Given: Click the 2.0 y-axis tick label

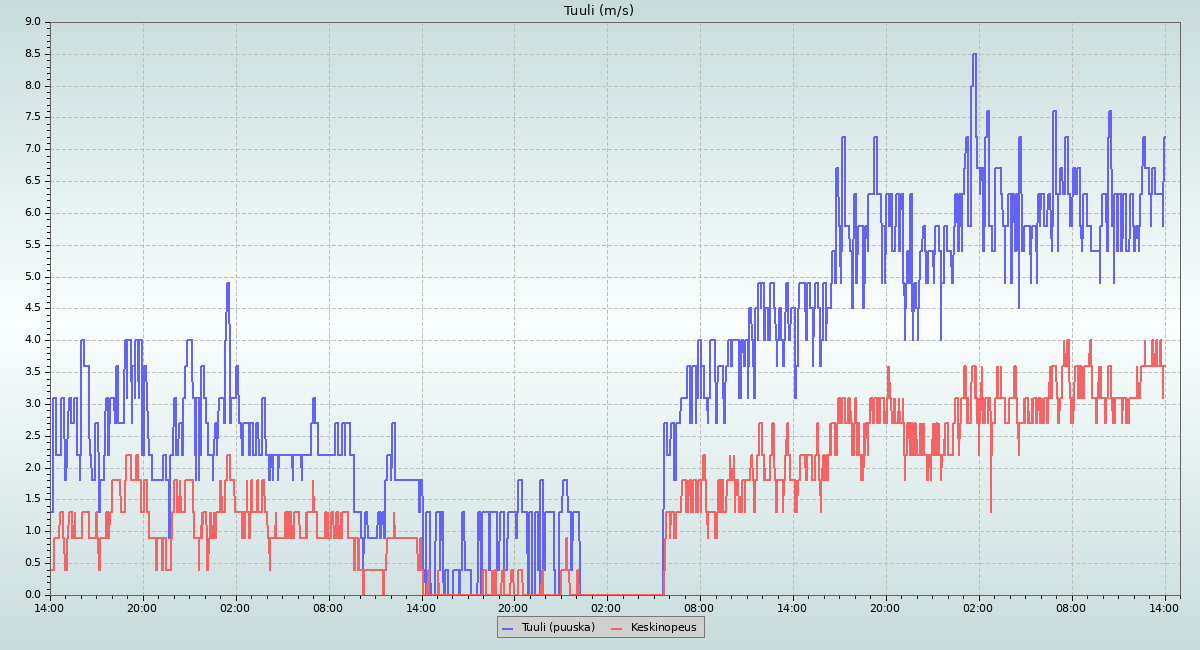Looking at the screenshot, I should click(33, 468).
